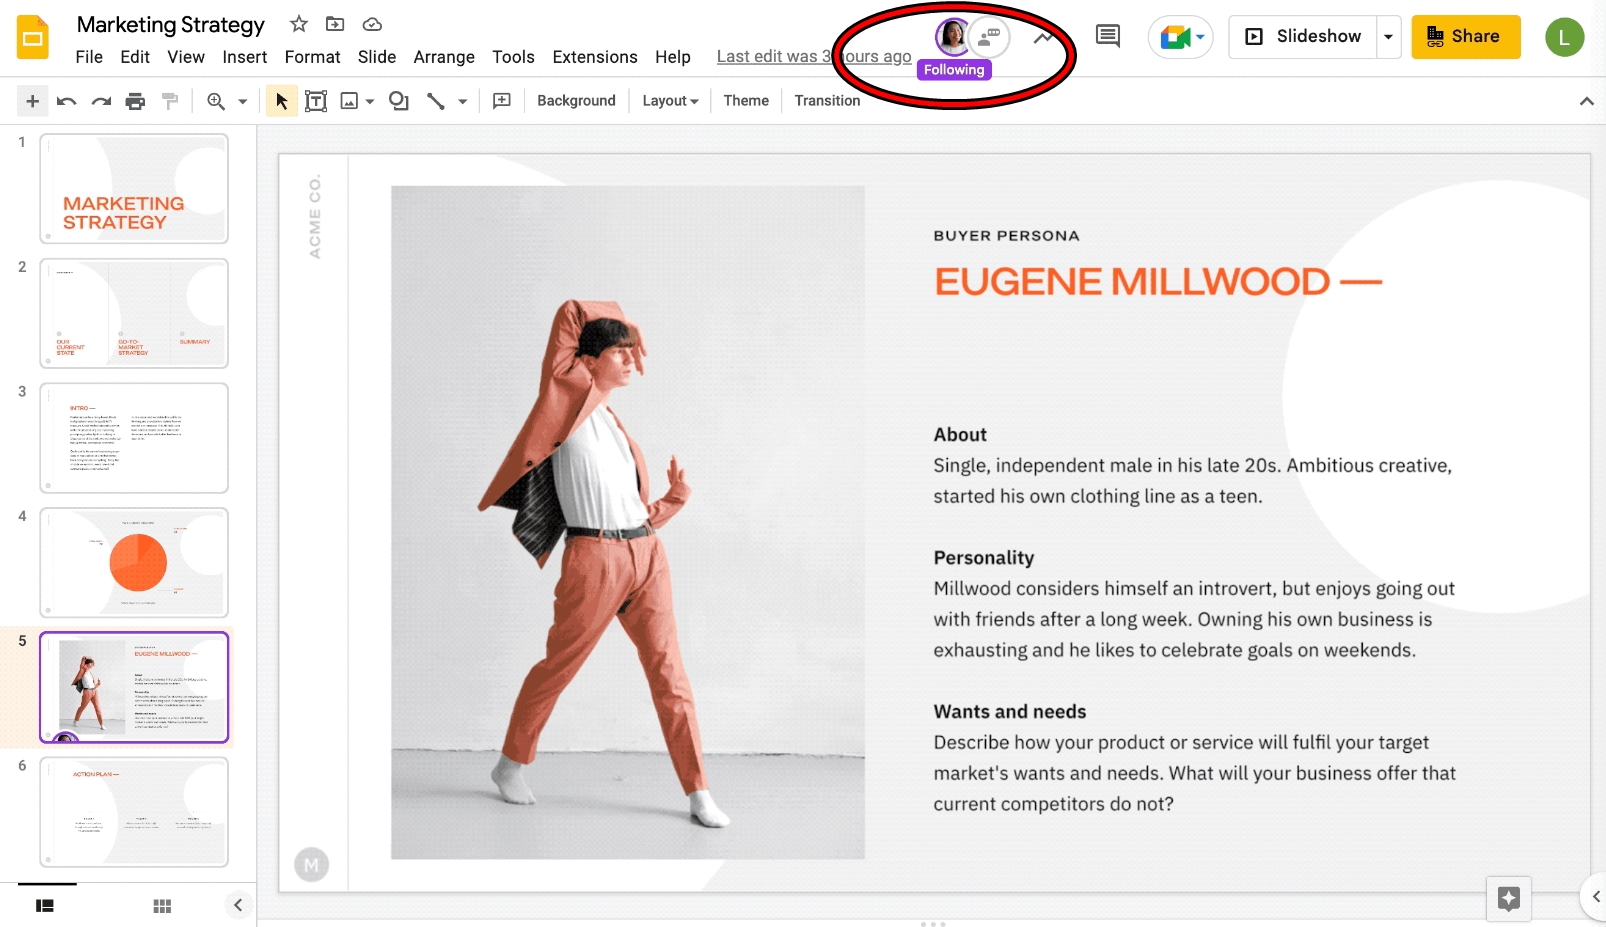Open the Slideshow options arrow
The width and height of the screenshot is (1606, 927).
[x=1388, y=36]
